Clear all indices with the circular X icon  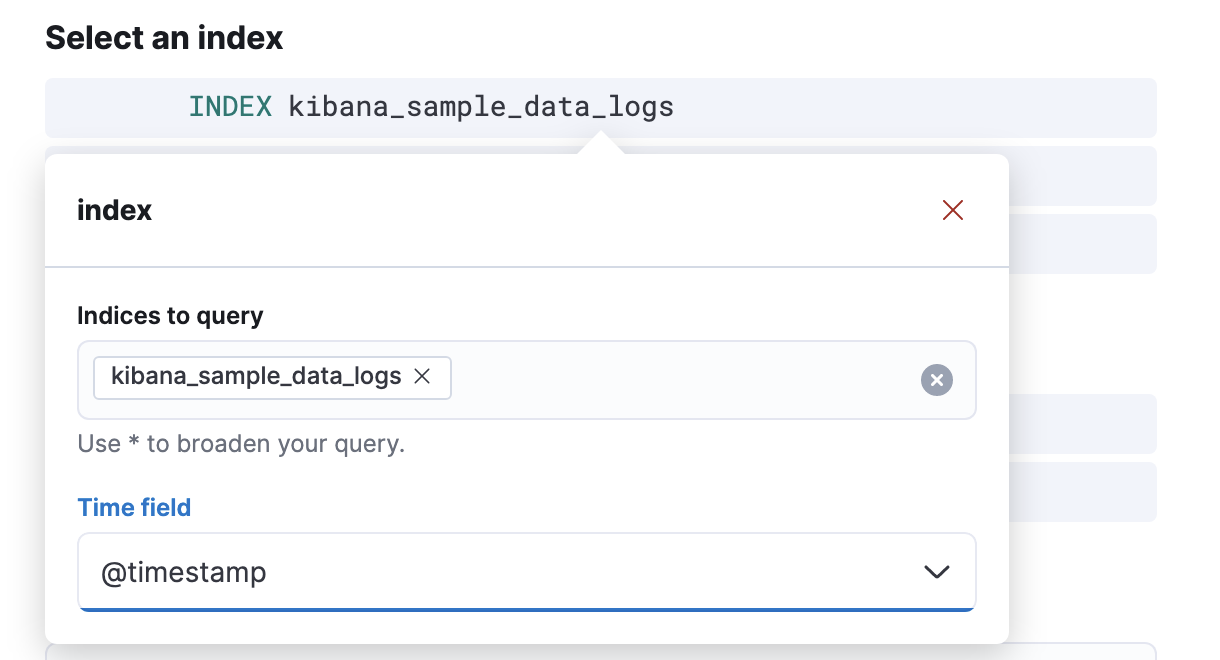point(936,380)
